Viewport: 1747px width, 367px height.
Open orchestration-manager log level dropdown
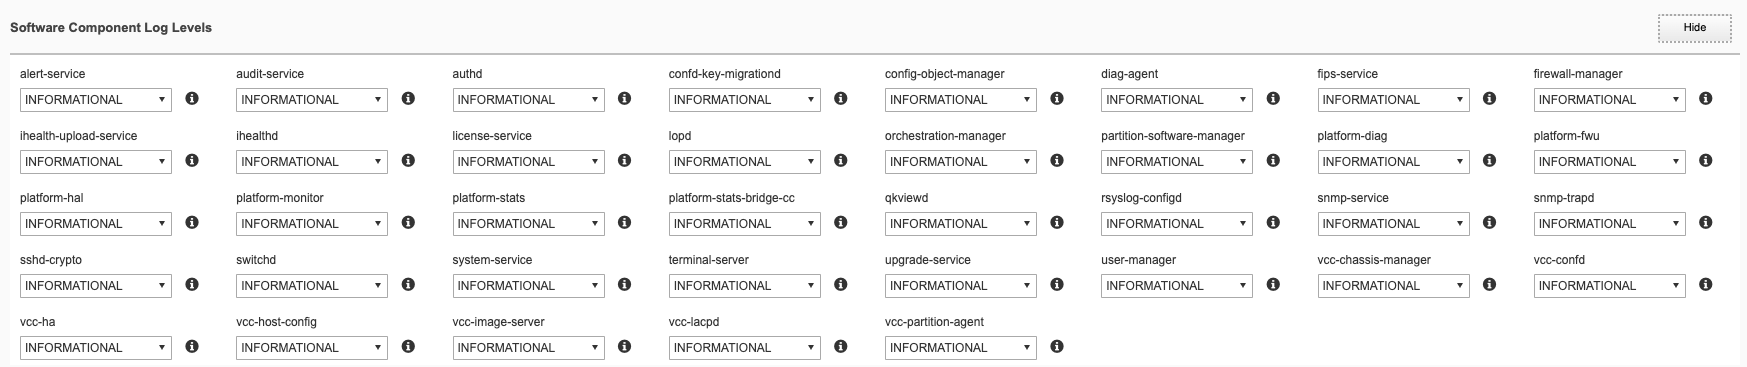click(961, 162)
